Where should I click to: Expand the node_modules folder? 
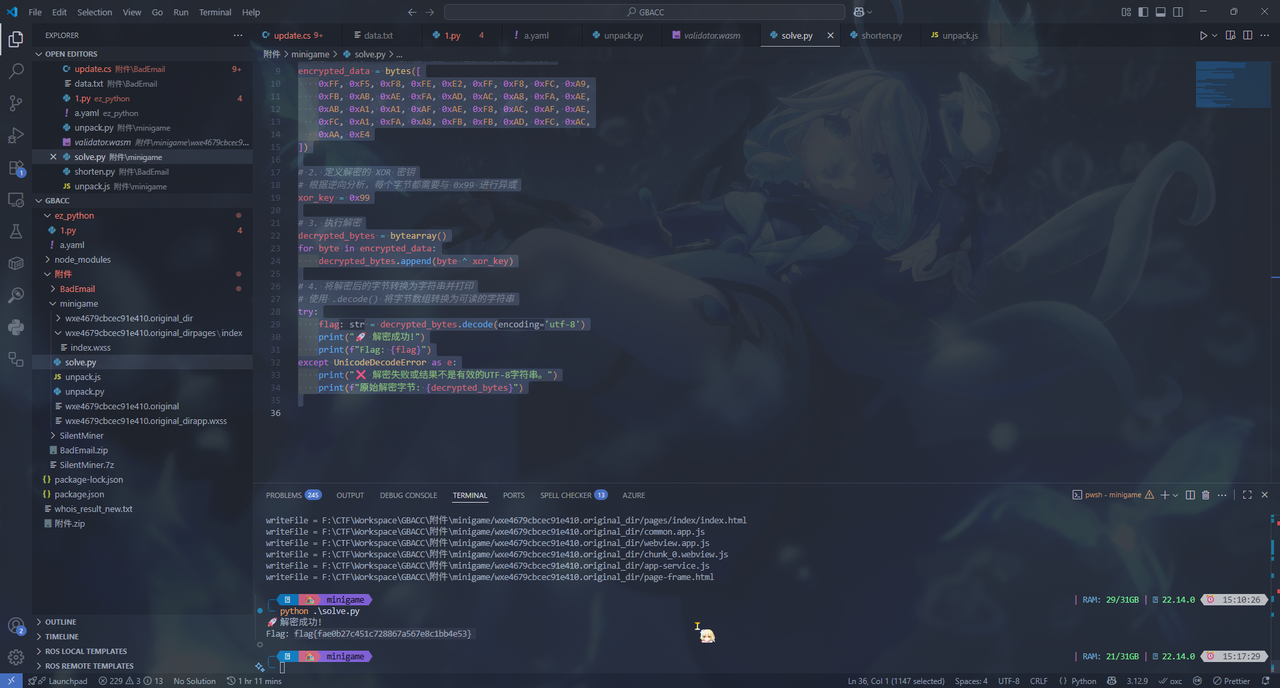coord(83,259)
